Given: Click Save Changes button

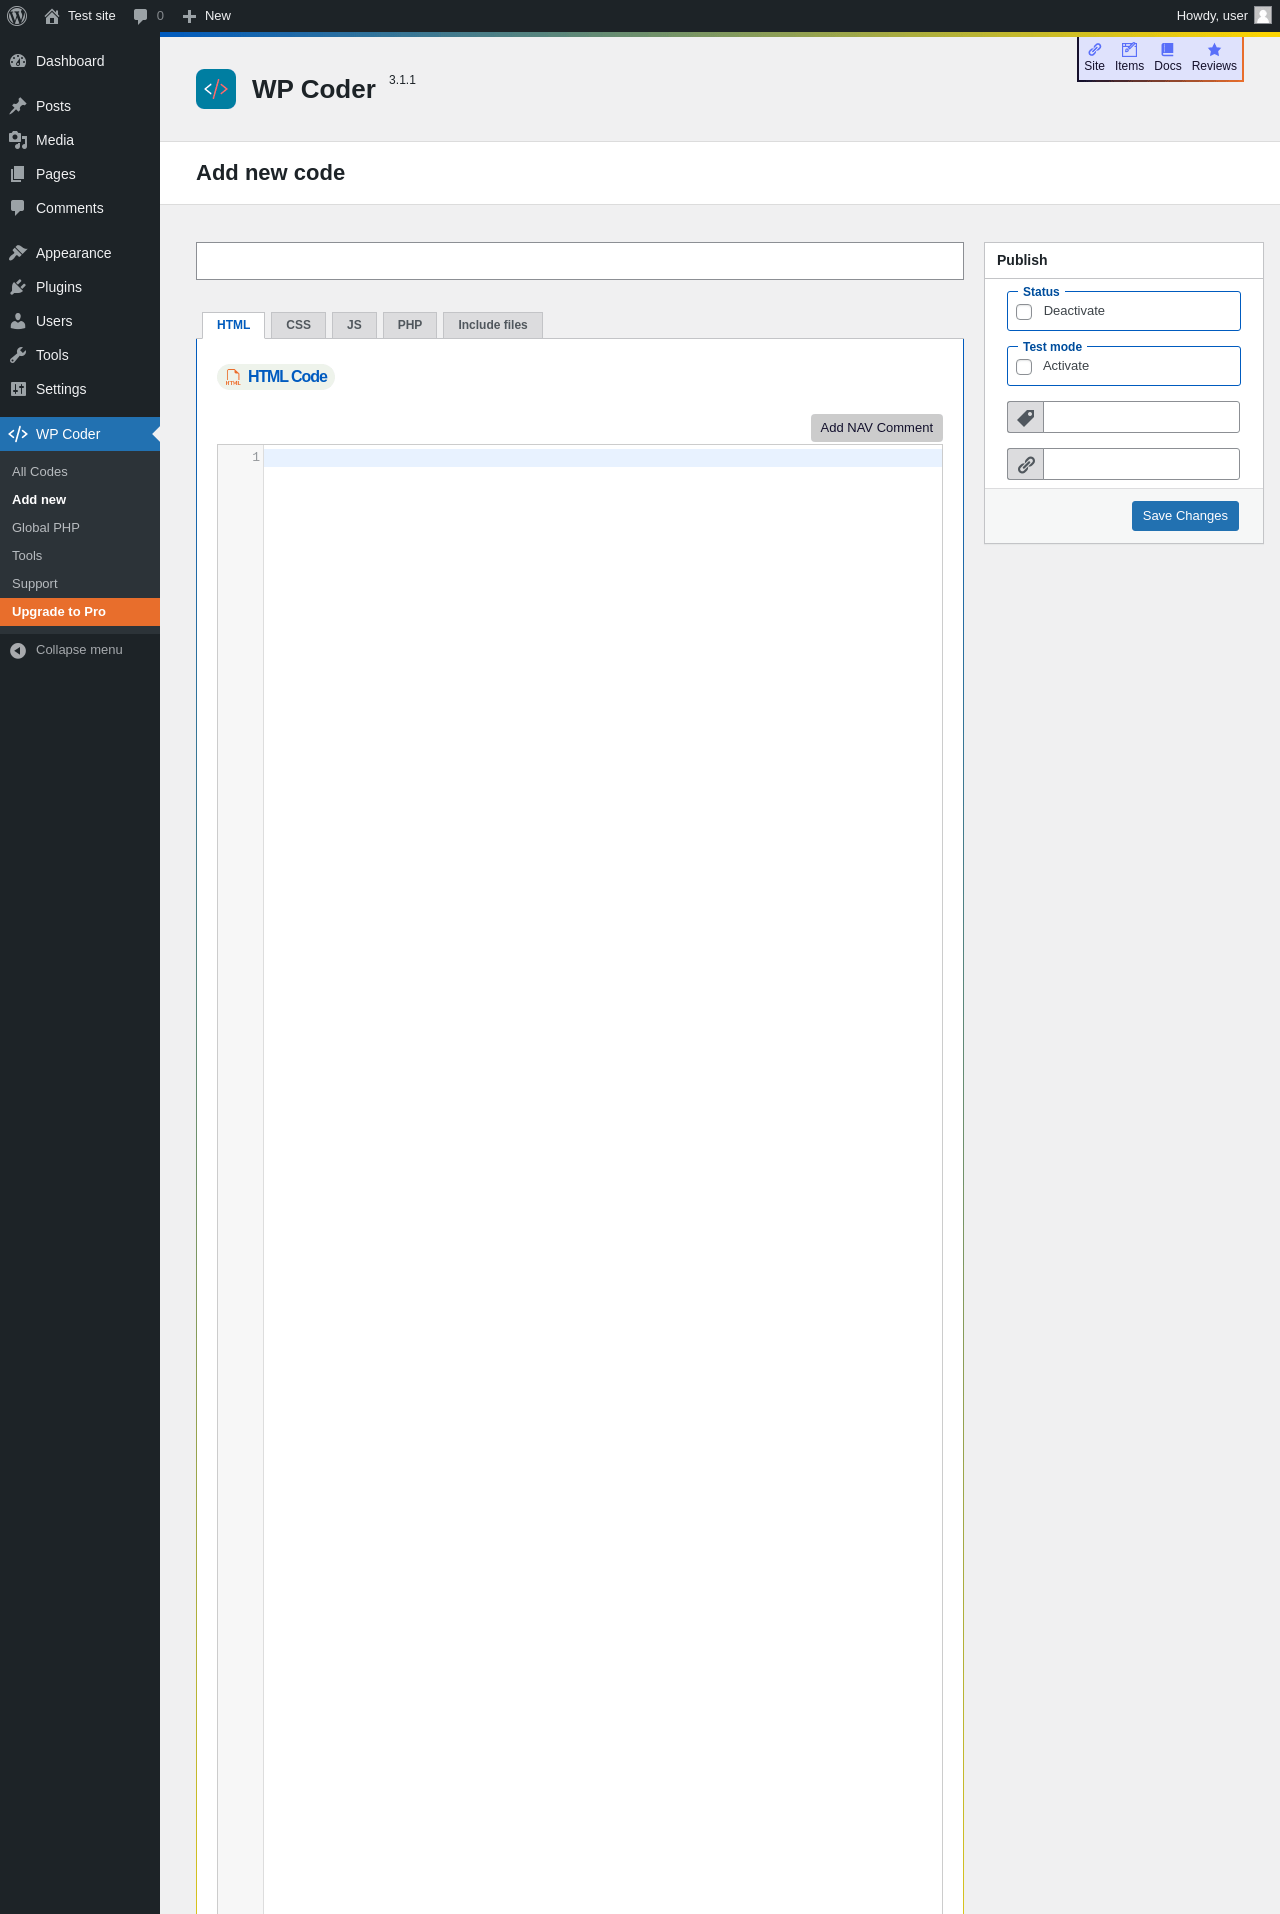Looking at the screenshot, I should [x=1185, y=516].
